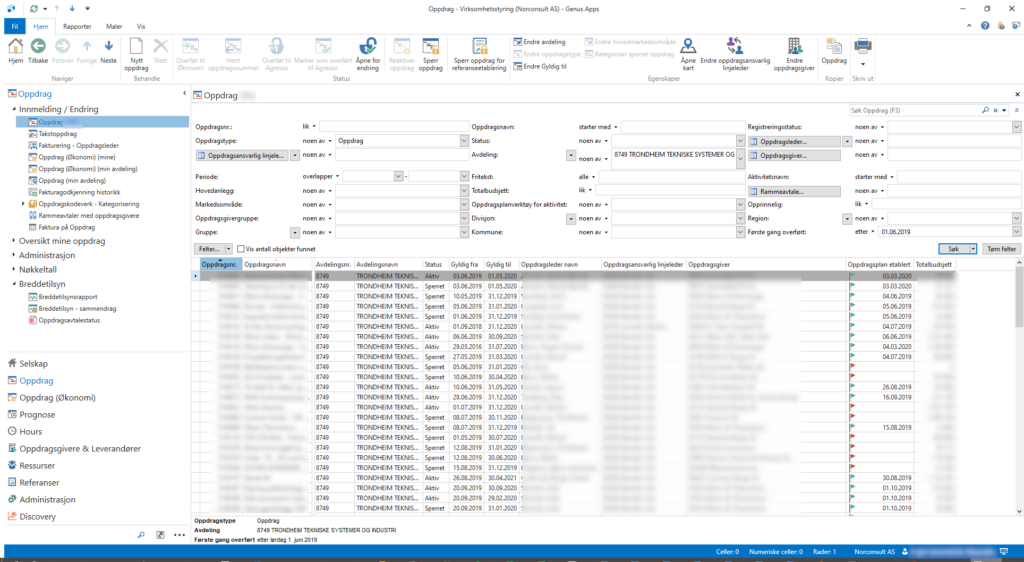Go back with the Tilbake arrow icon
The width and height of the screenshot is (1024, 562).
(38, 46)
